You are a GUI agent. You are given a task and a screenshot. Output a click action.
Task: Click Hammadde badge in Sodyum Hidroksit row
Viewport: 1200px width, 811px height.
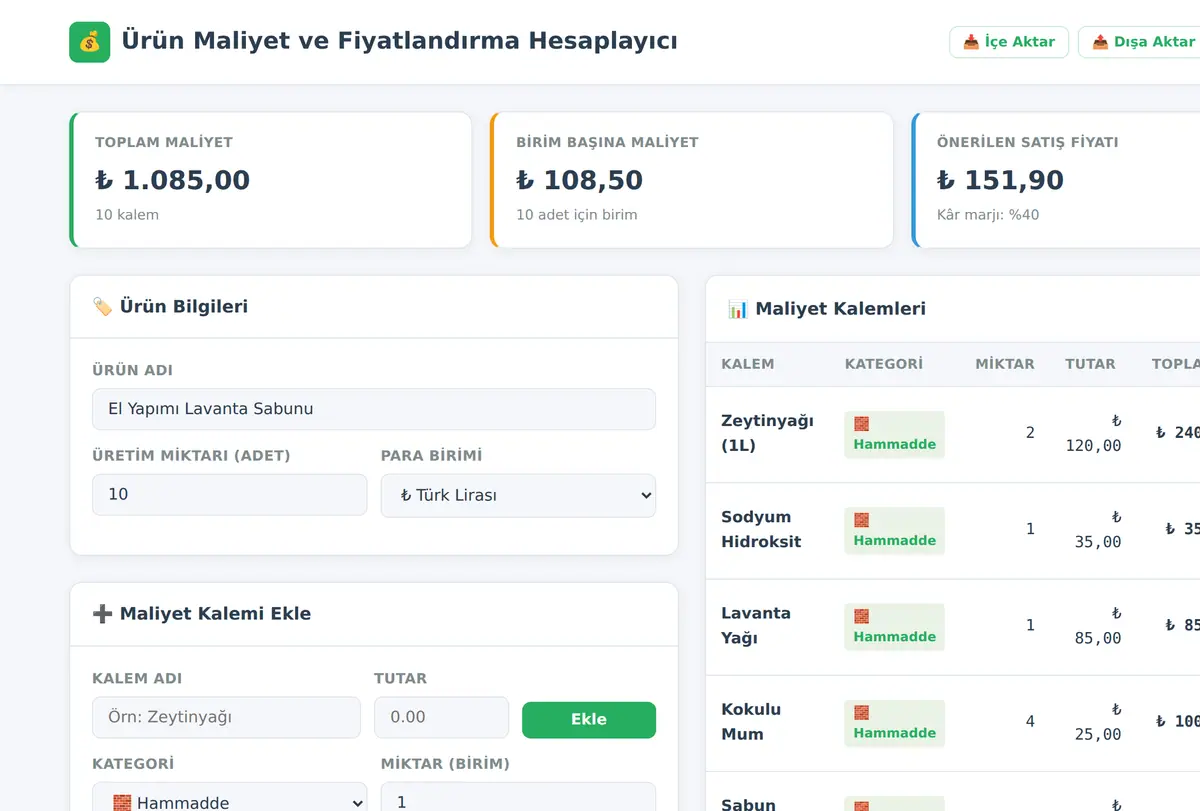click(x=895, y=530)
